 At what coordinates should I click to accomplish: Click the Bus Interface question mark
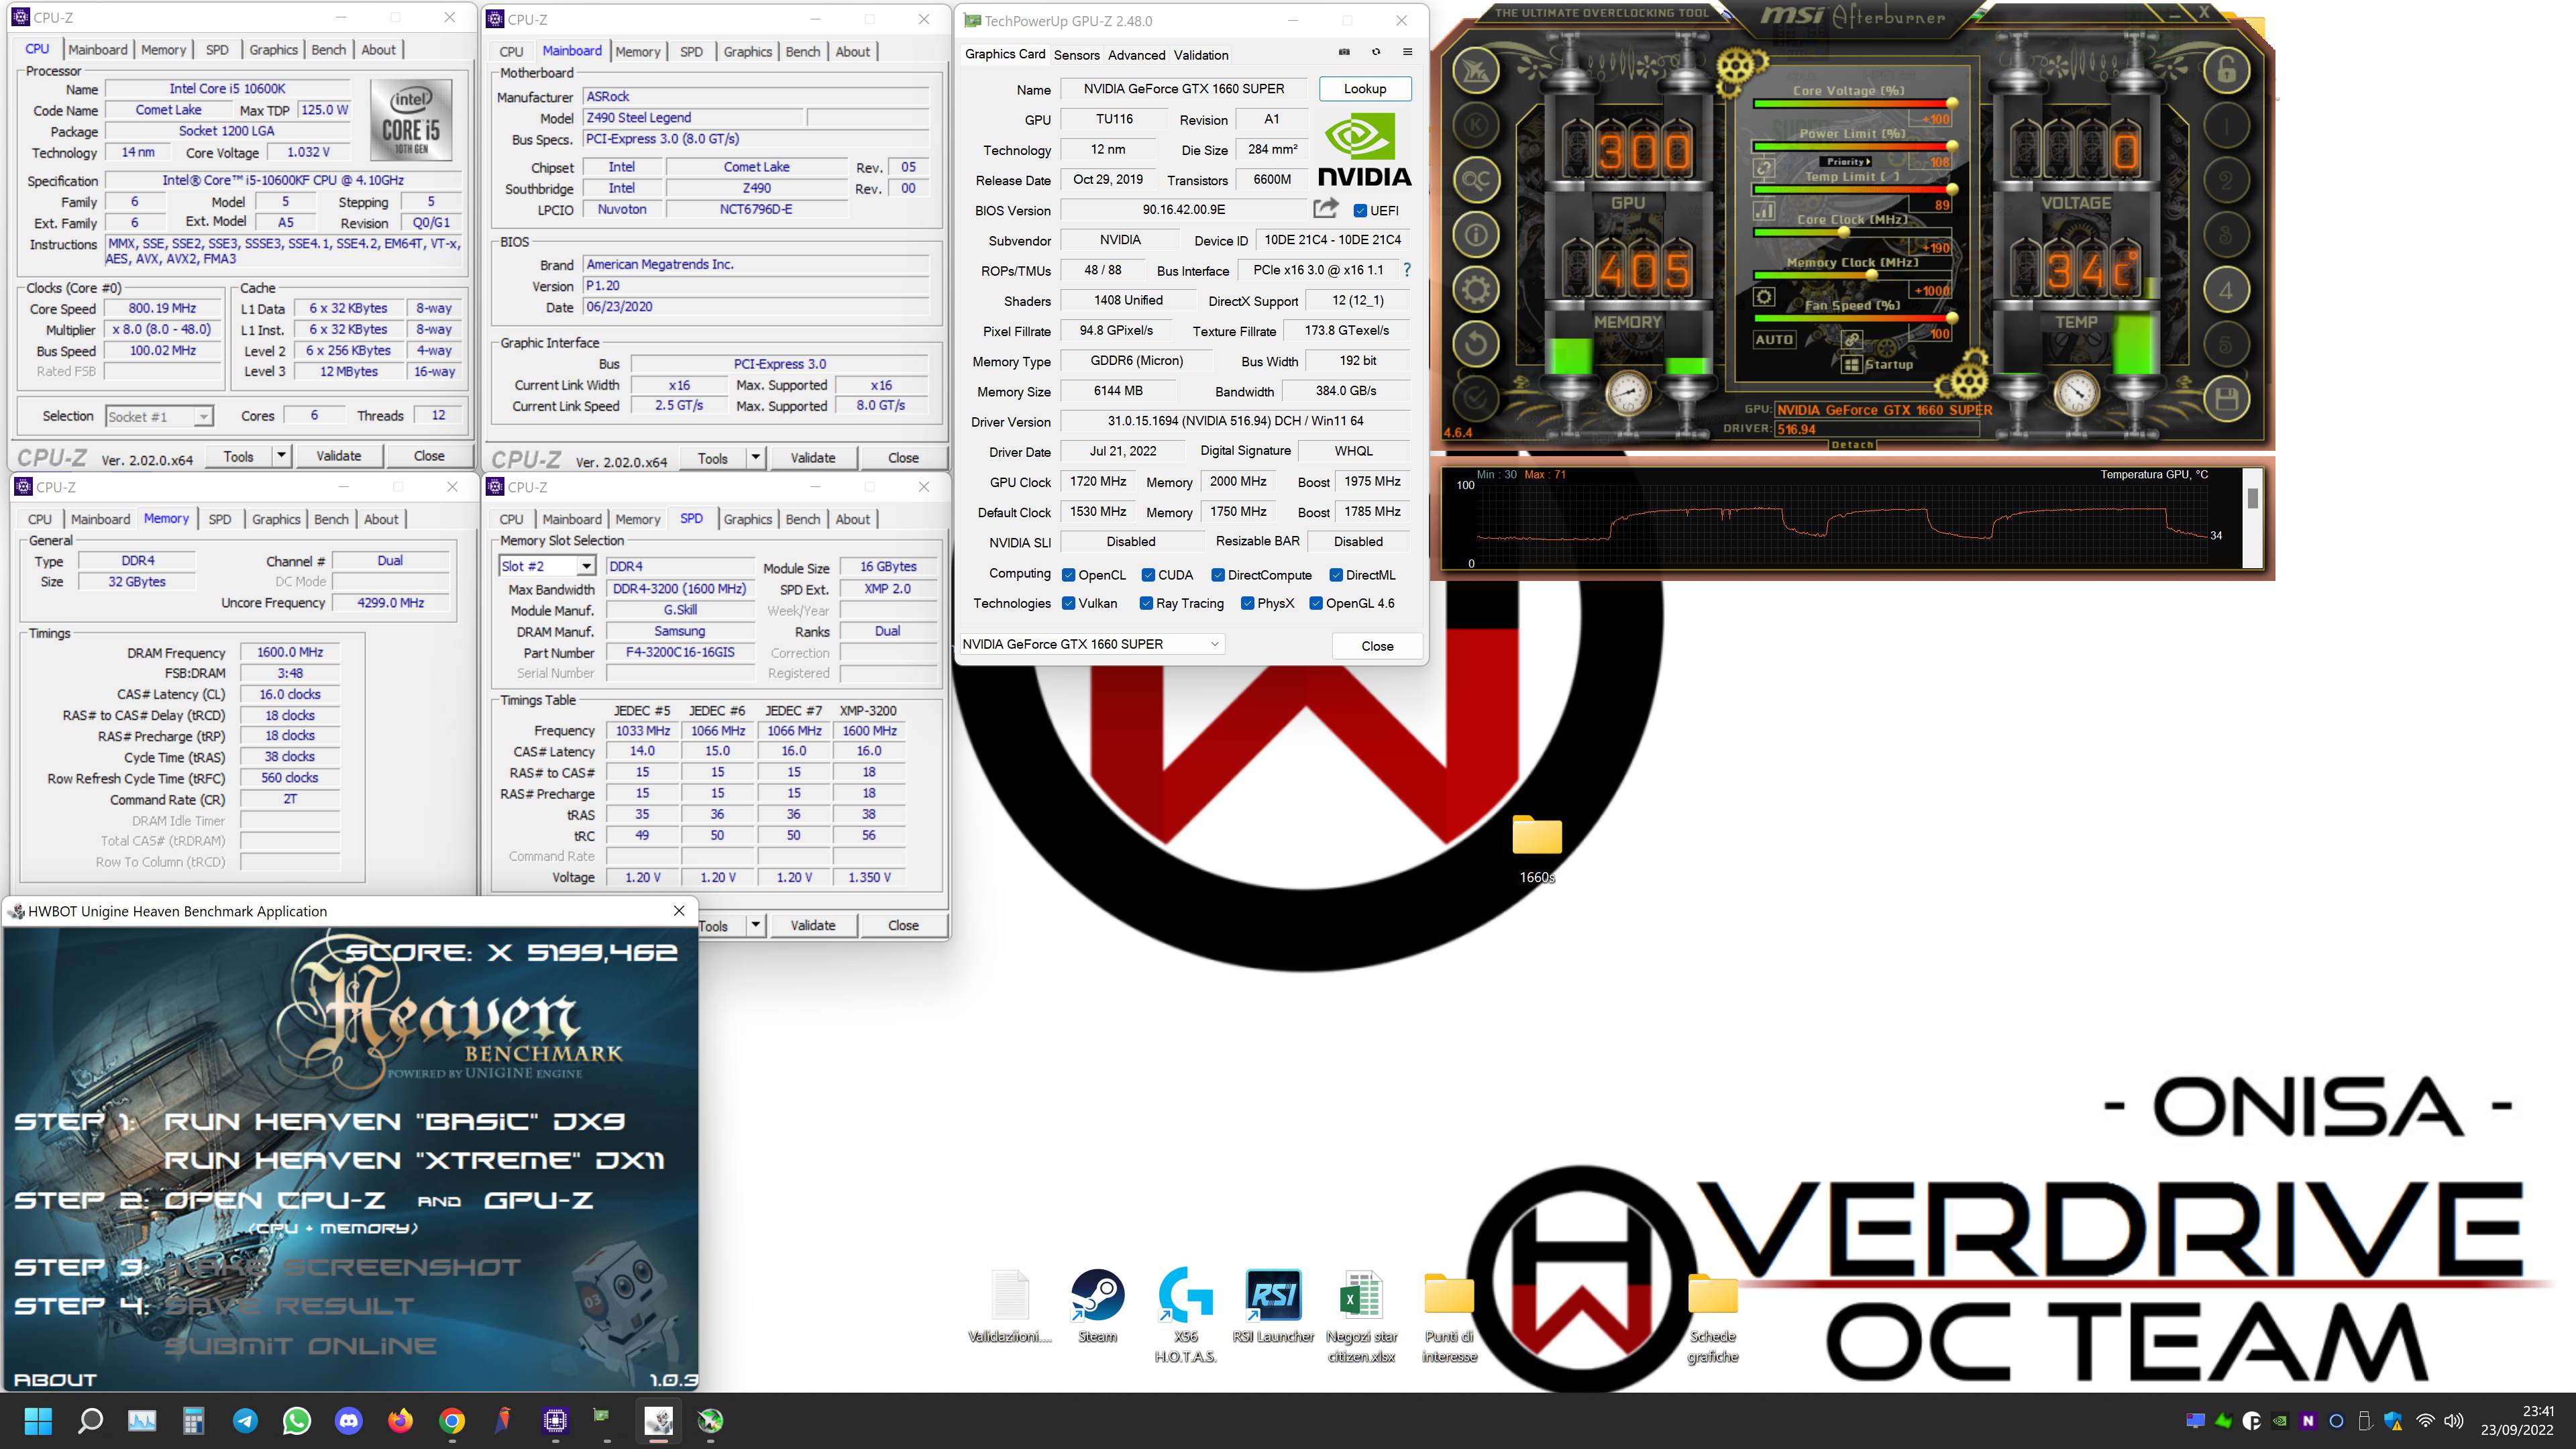coord(1407,270)
